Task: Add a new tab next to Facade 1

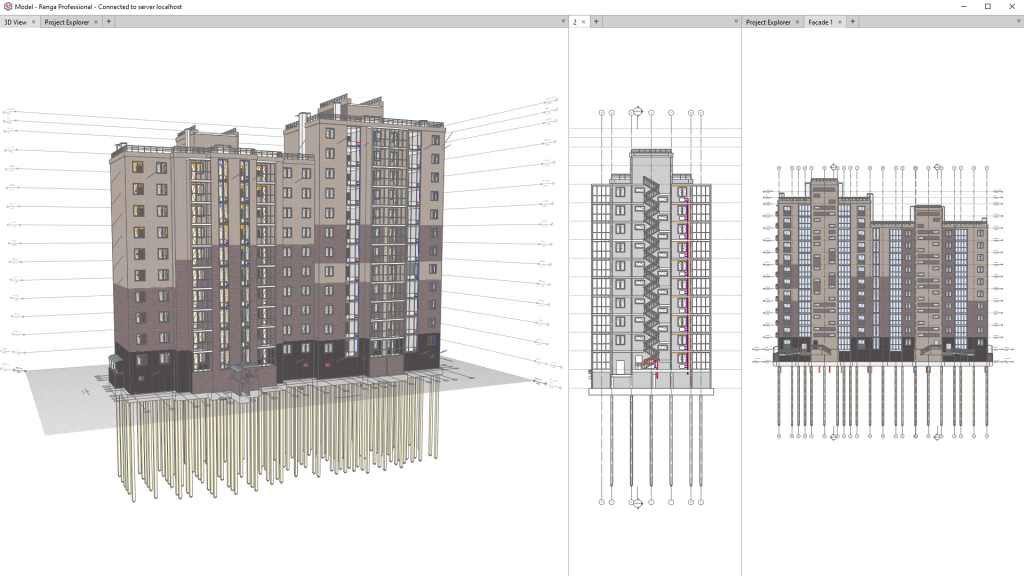Action: click(850, 21)
